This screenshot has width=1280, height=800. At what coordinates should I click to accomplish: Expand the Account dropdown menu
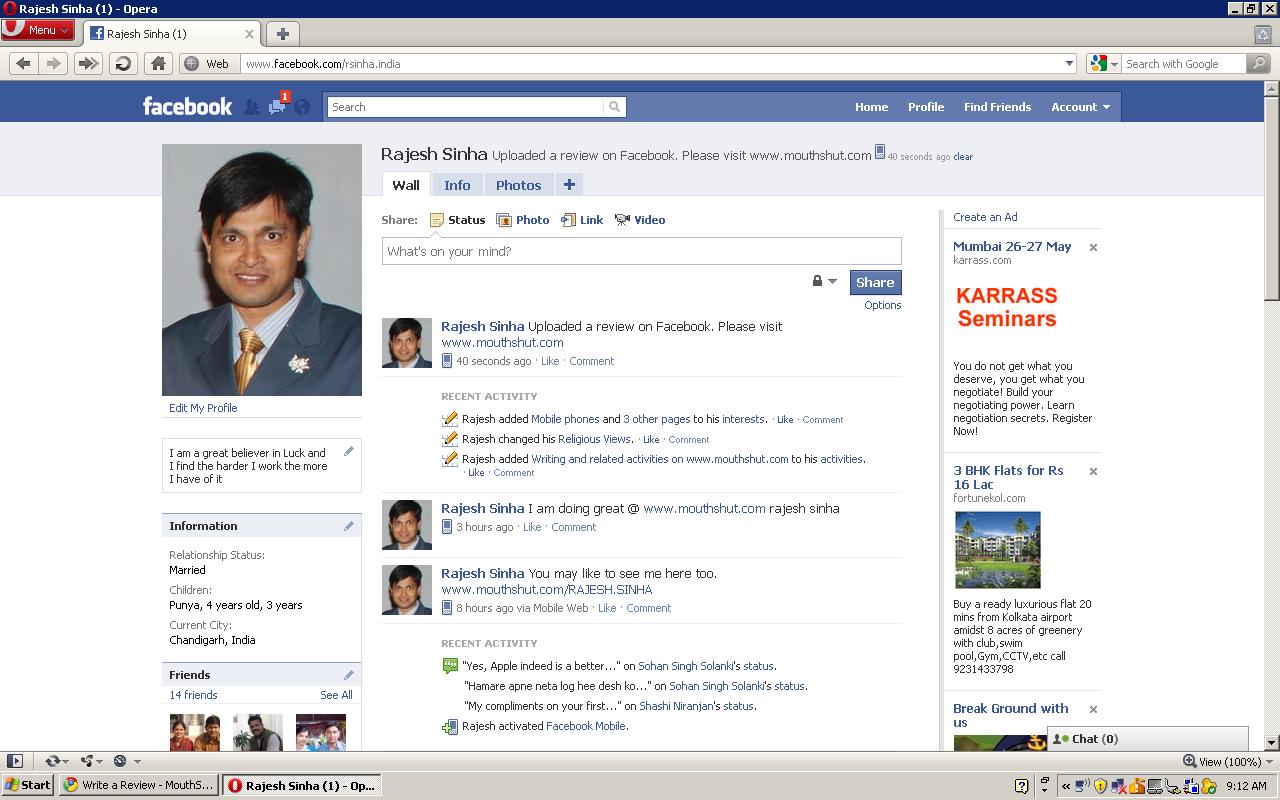[x=1080, y=107]
